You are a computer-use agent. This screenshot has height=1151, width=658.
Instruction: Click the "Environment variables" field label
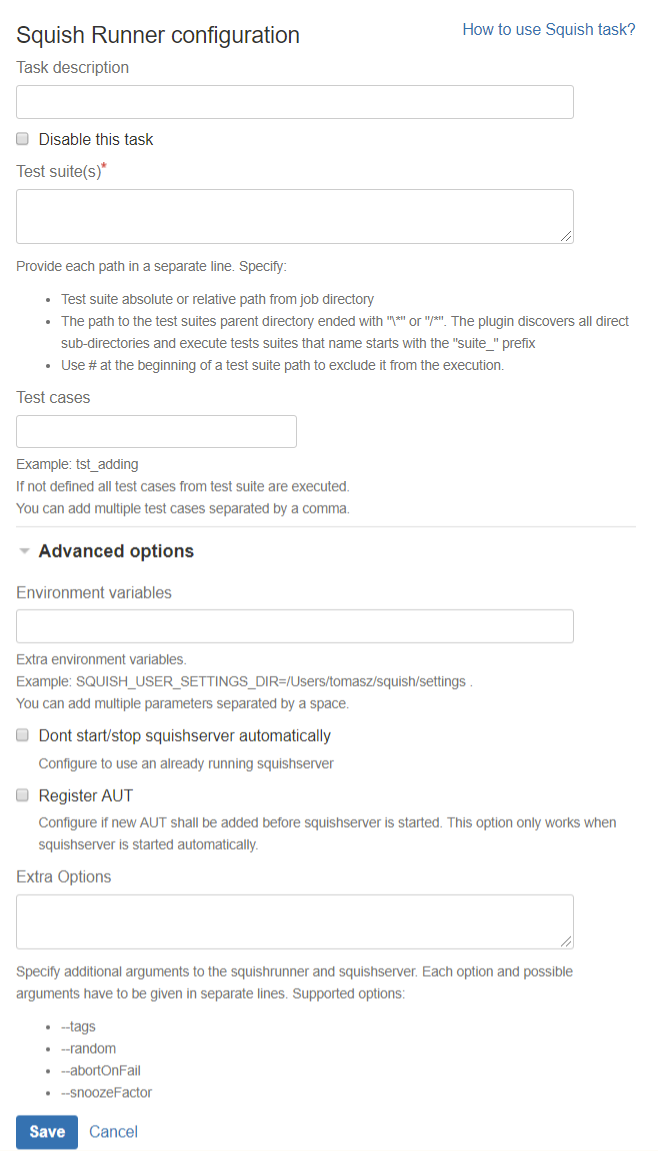[94, 592]
